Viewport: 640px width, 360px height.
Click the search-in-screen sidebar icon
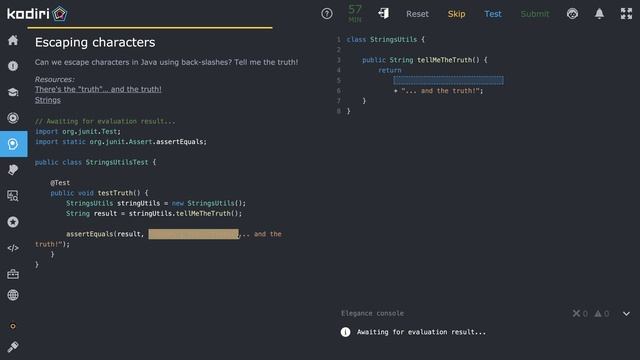tap(13, 196)
